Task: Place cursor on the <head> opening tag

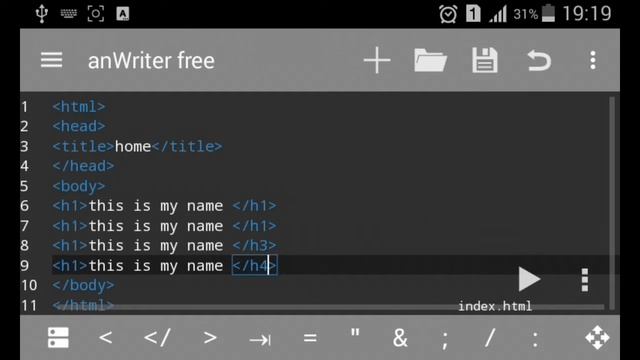Action: 78,127
